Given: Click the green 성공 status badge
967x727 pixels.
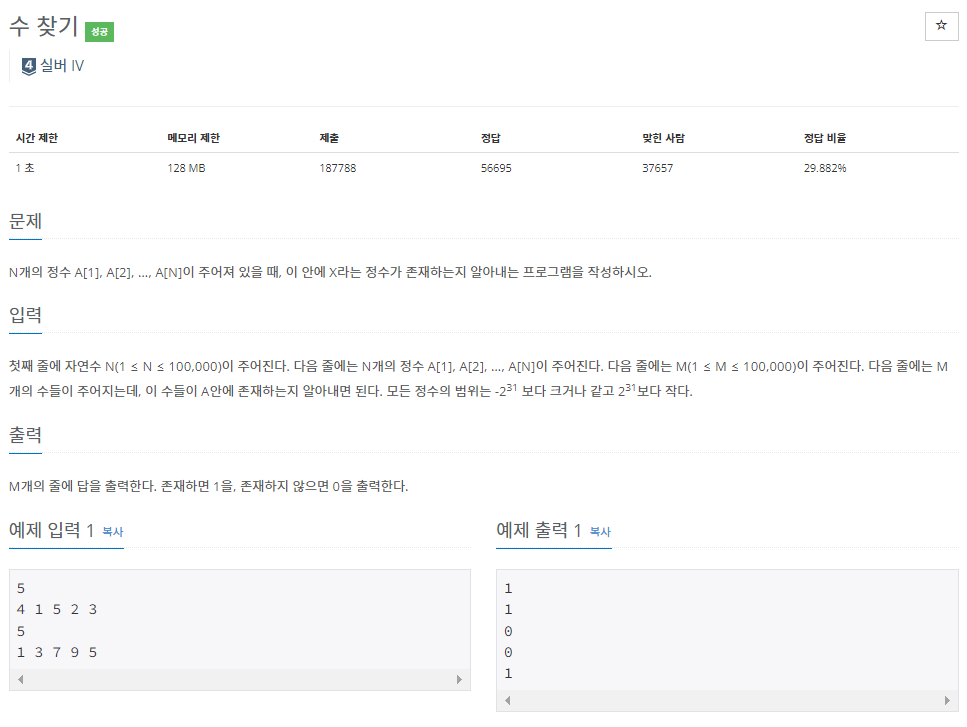Looking at the screenshot, I should (x=99, y=31).
